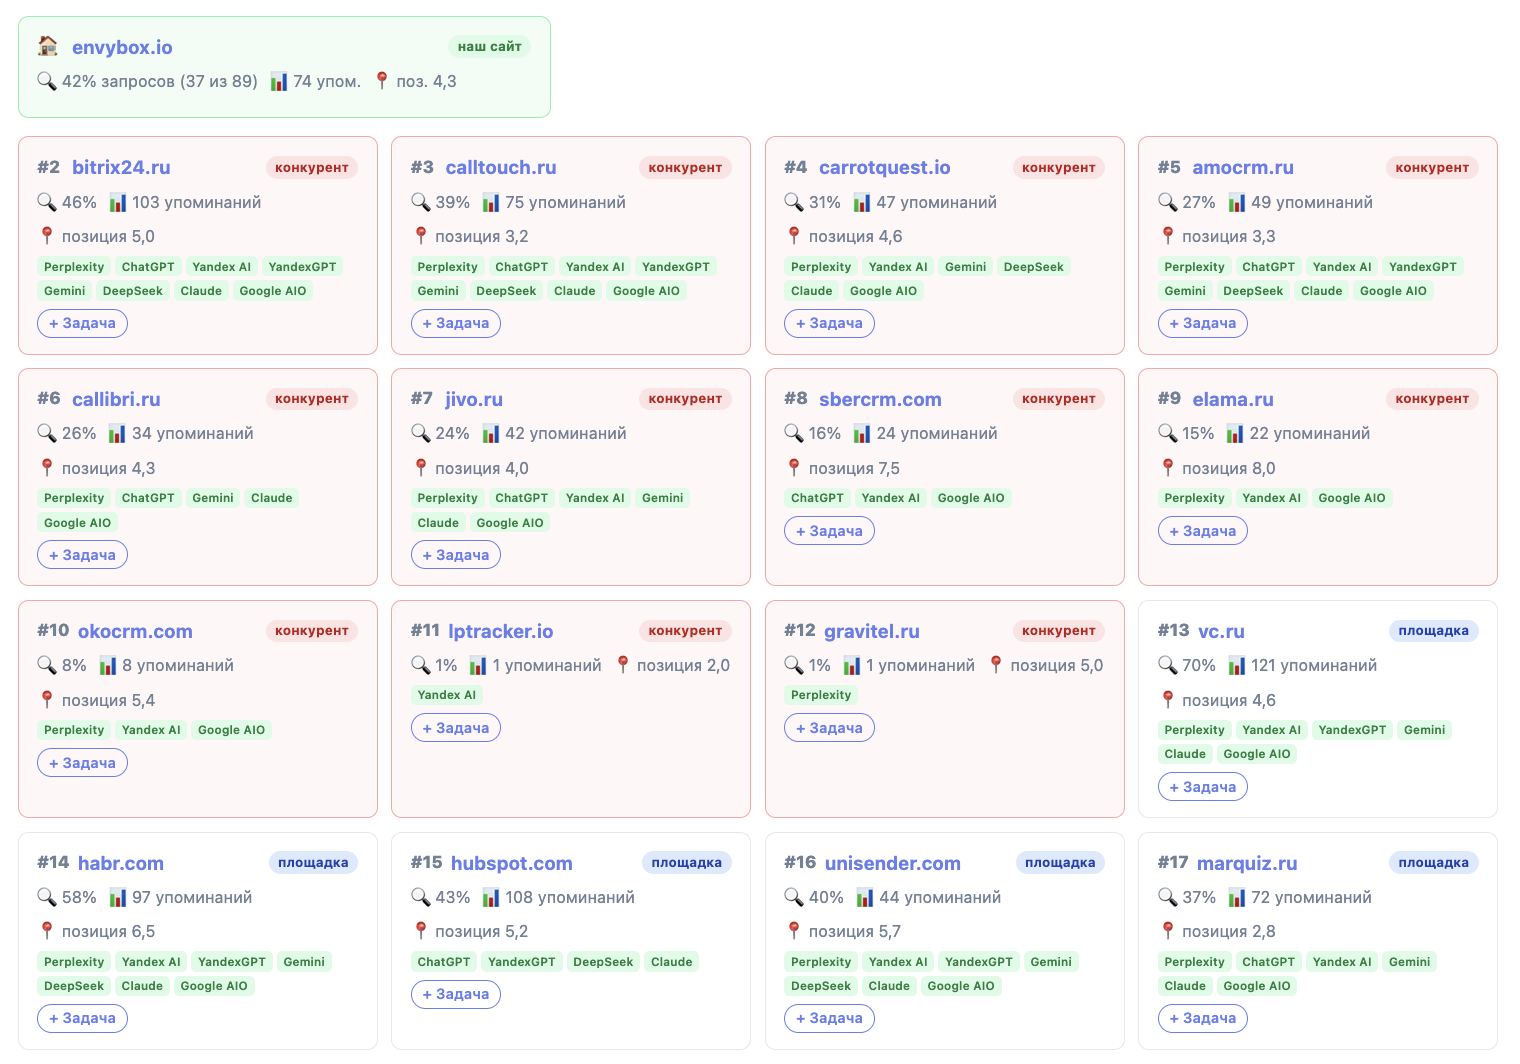The width and height of the screenshot is (1520, 1064).
Task: Click the Yandex AI tag in lptracker.io card
Action: (x=447, y=695)
